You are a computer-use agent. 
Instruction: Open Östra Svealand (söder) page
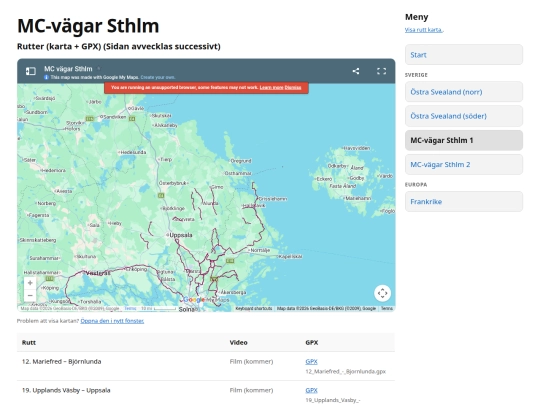click(x=464, y=116)
